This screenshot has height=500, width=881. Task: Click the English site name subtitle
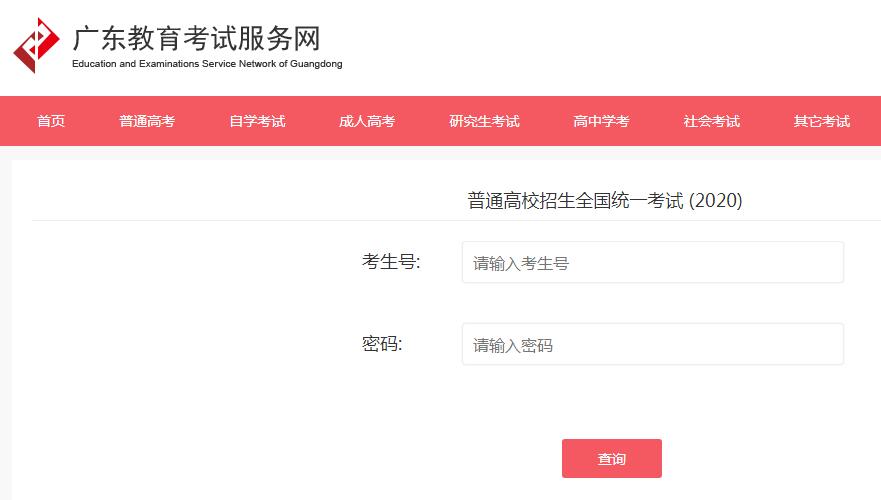(x=207, y=64)
